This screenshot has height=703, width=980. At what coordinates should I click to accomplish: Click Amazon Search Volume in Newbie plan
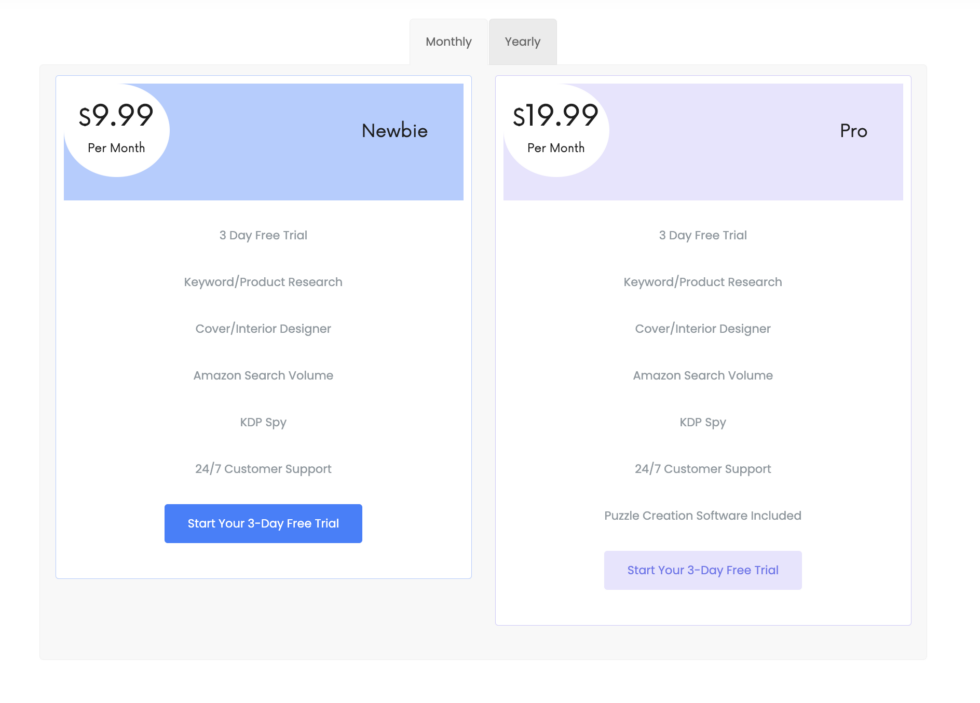pyautogui.click(x=263, y=376)
